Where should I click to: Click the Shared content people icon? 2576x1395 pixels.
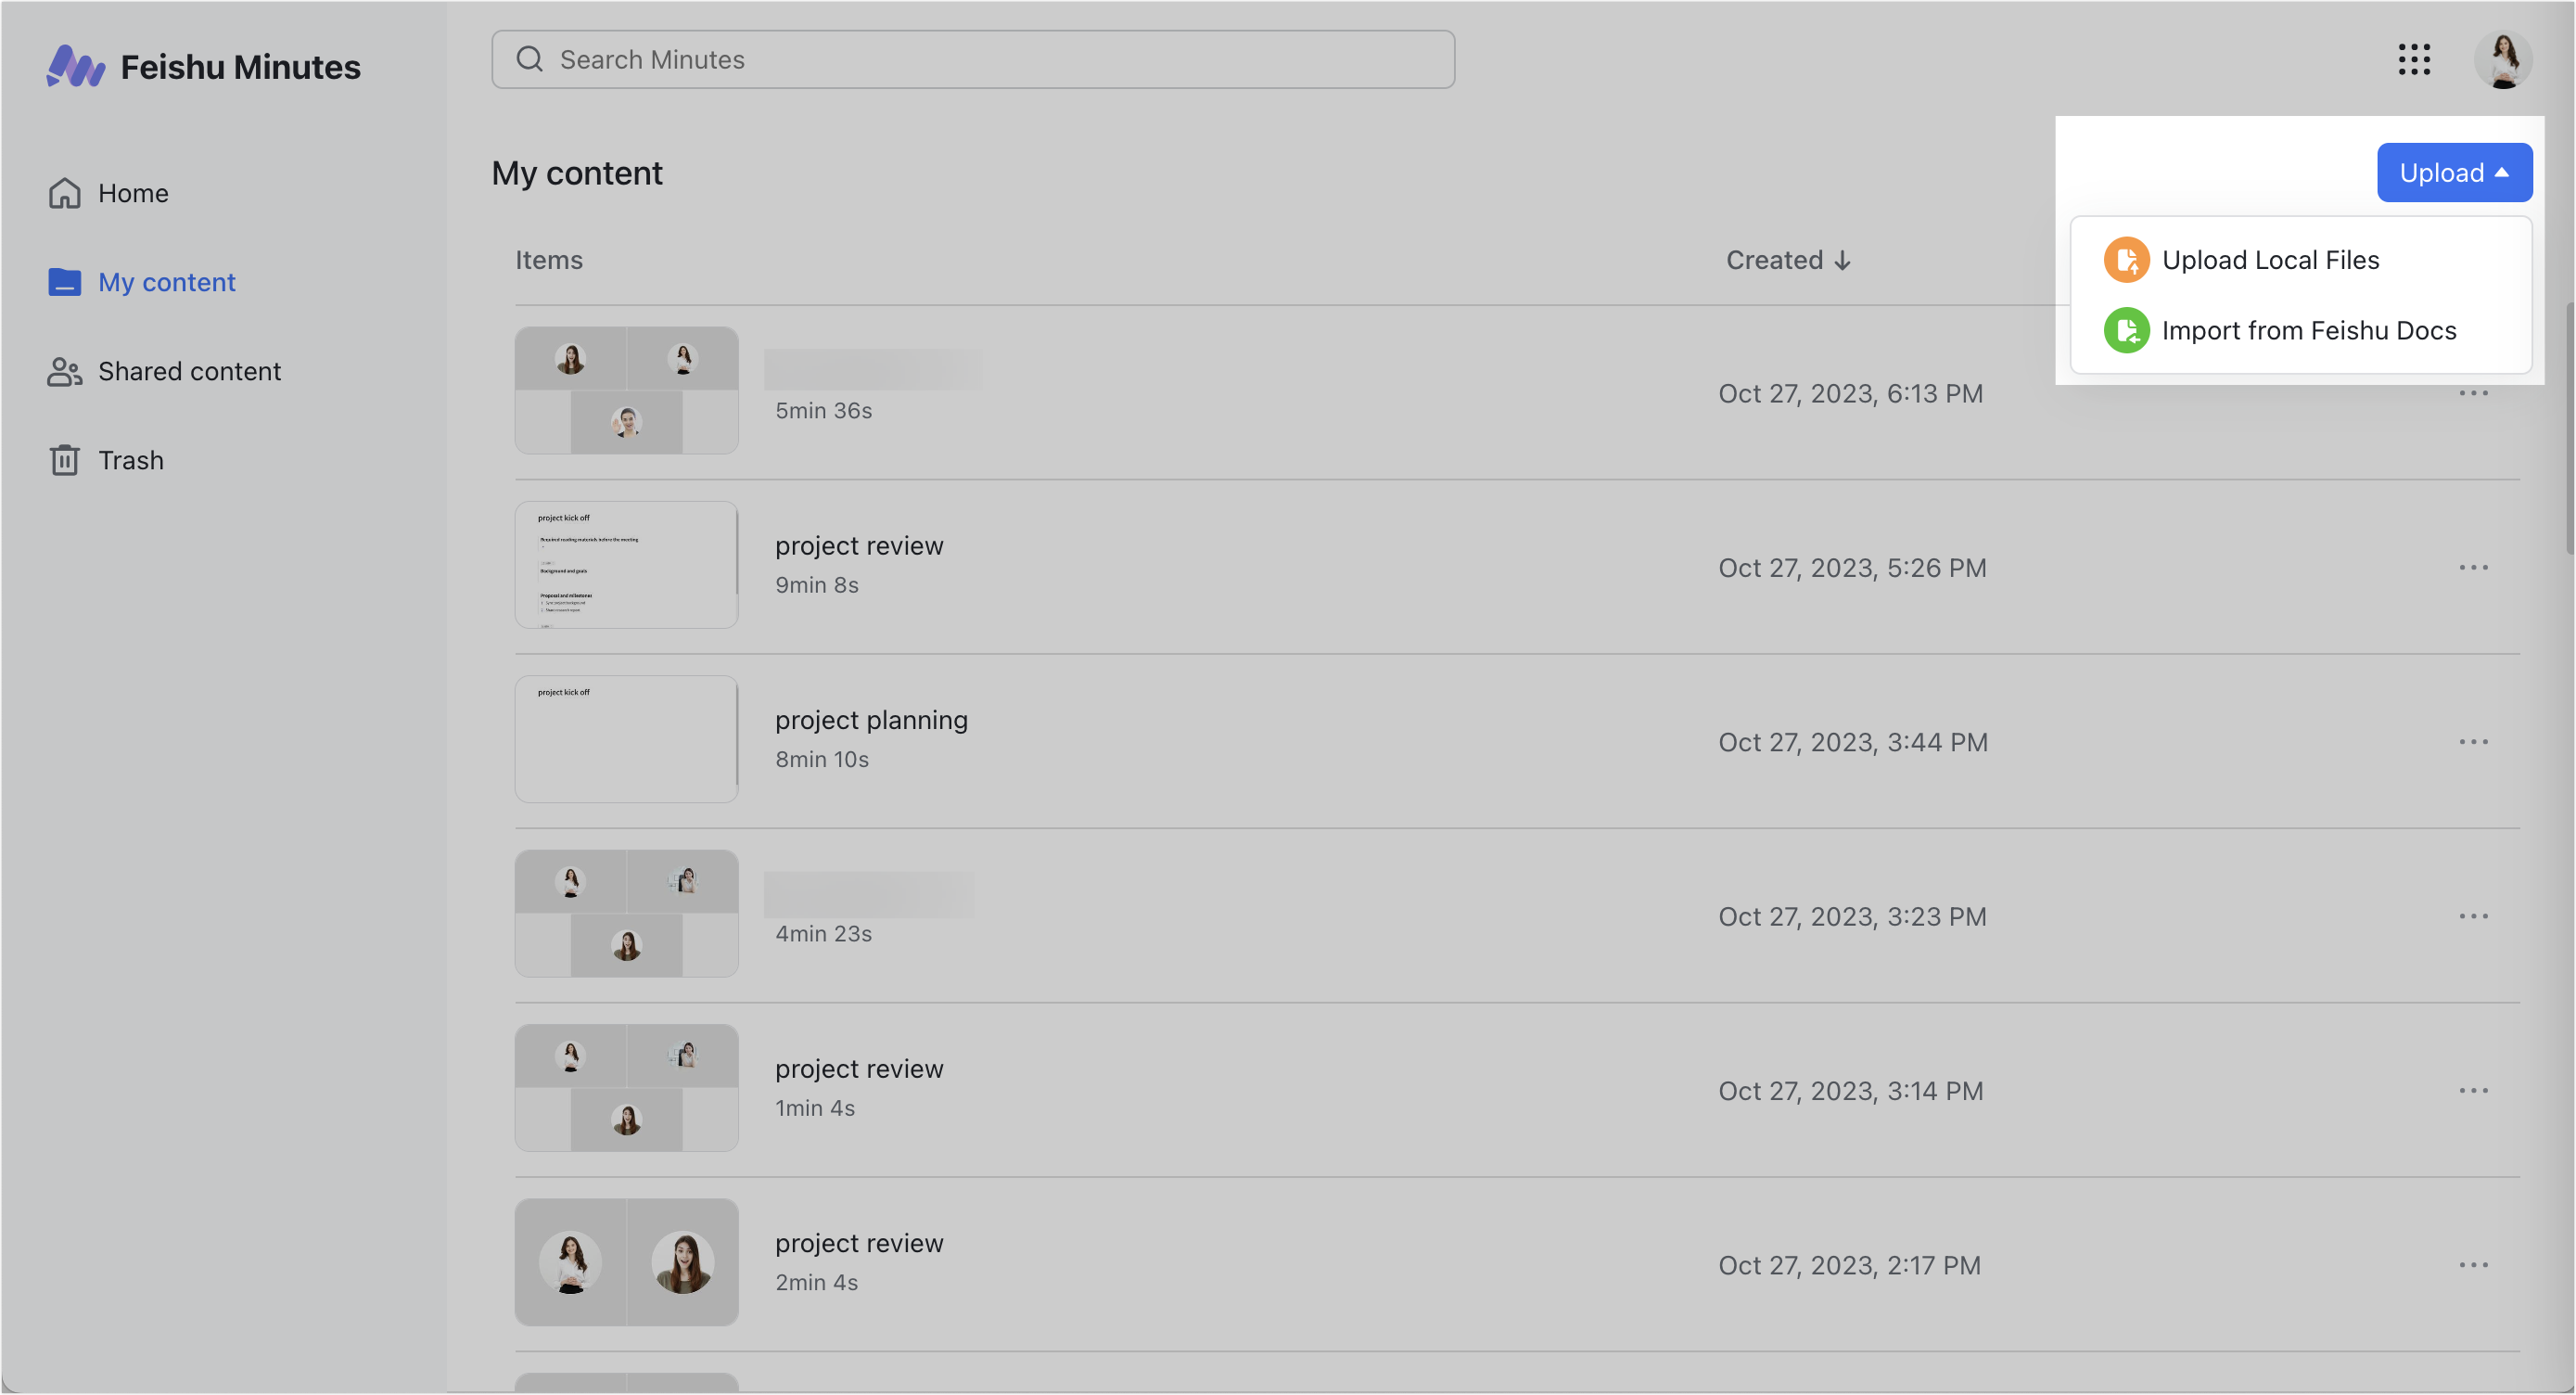click(x=65, y=371)
